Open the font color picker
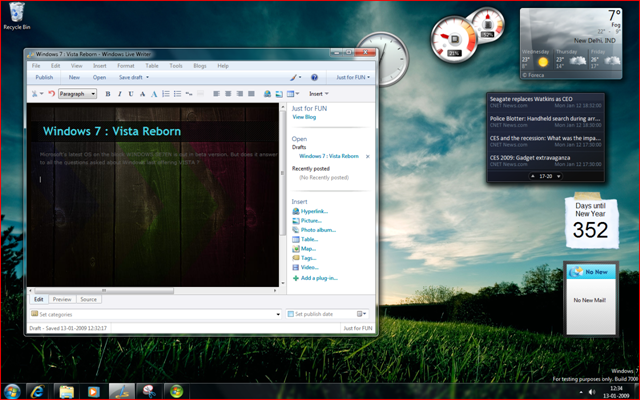 tap(154, 94)
